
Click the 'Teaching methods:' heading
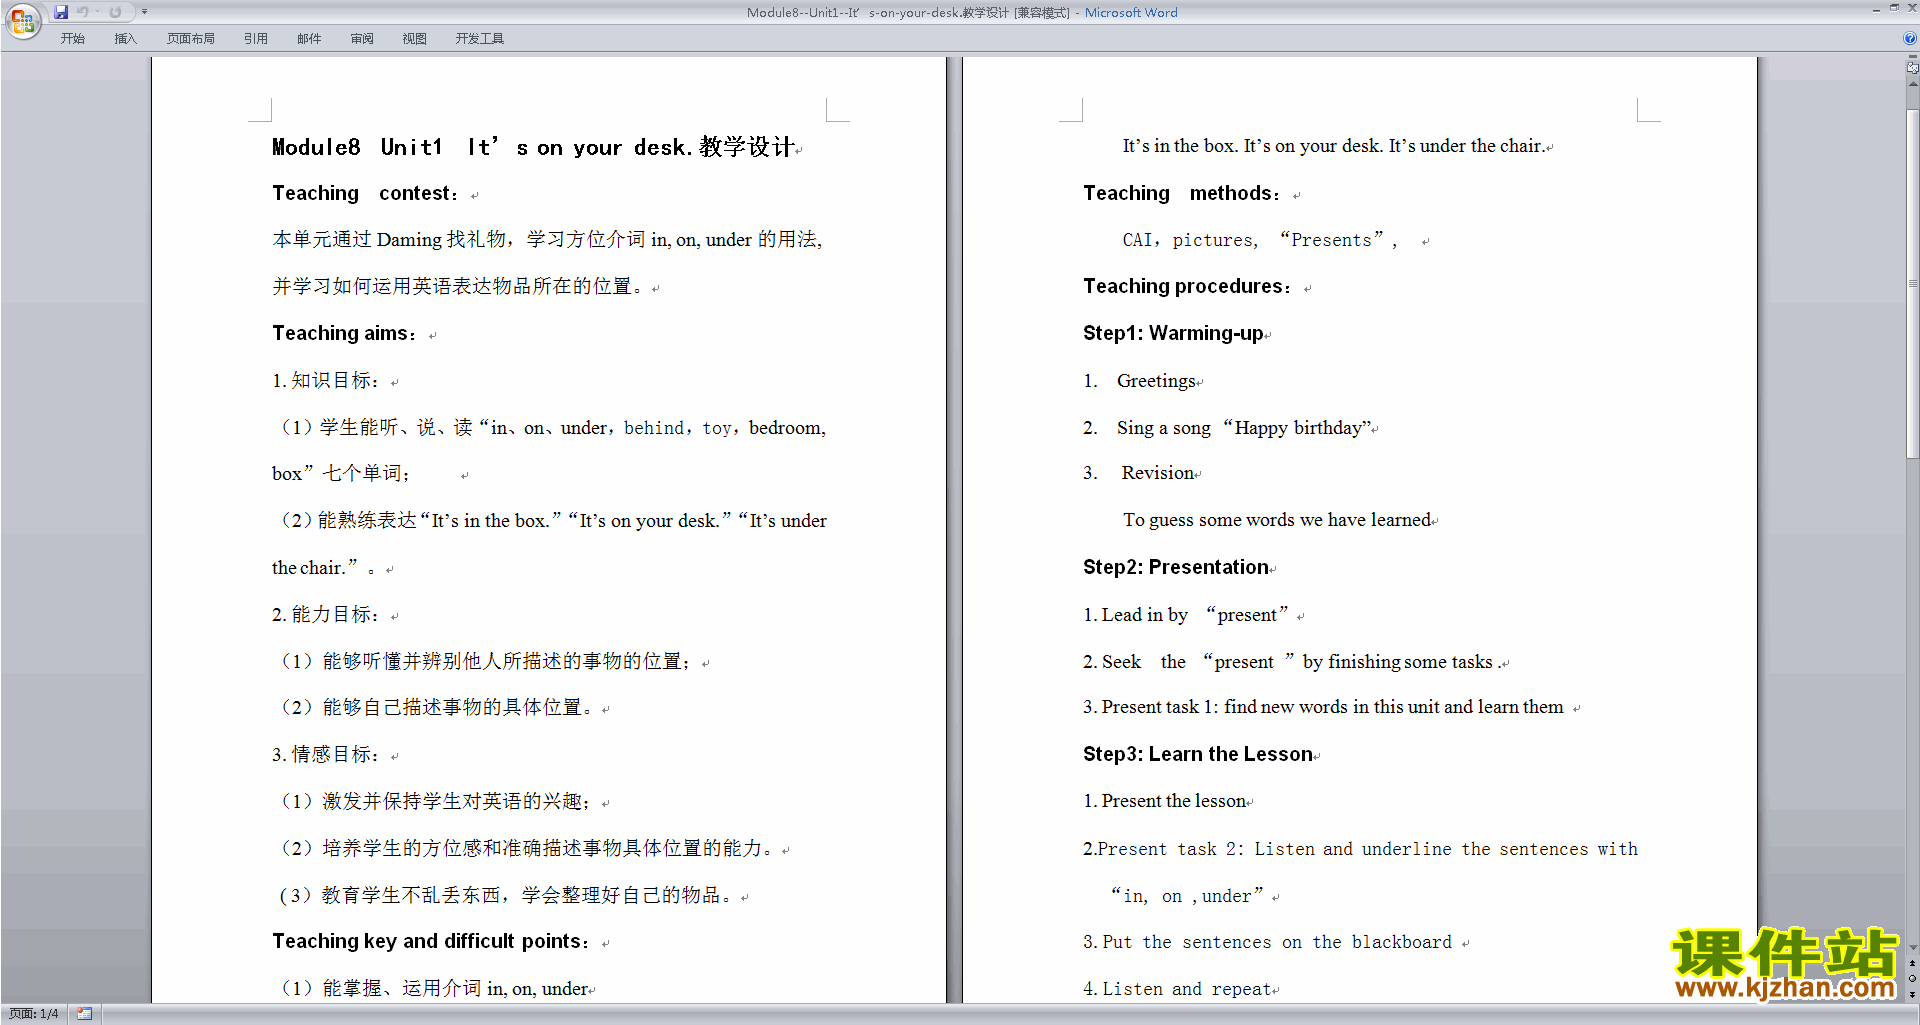[x=1182, y=193]
